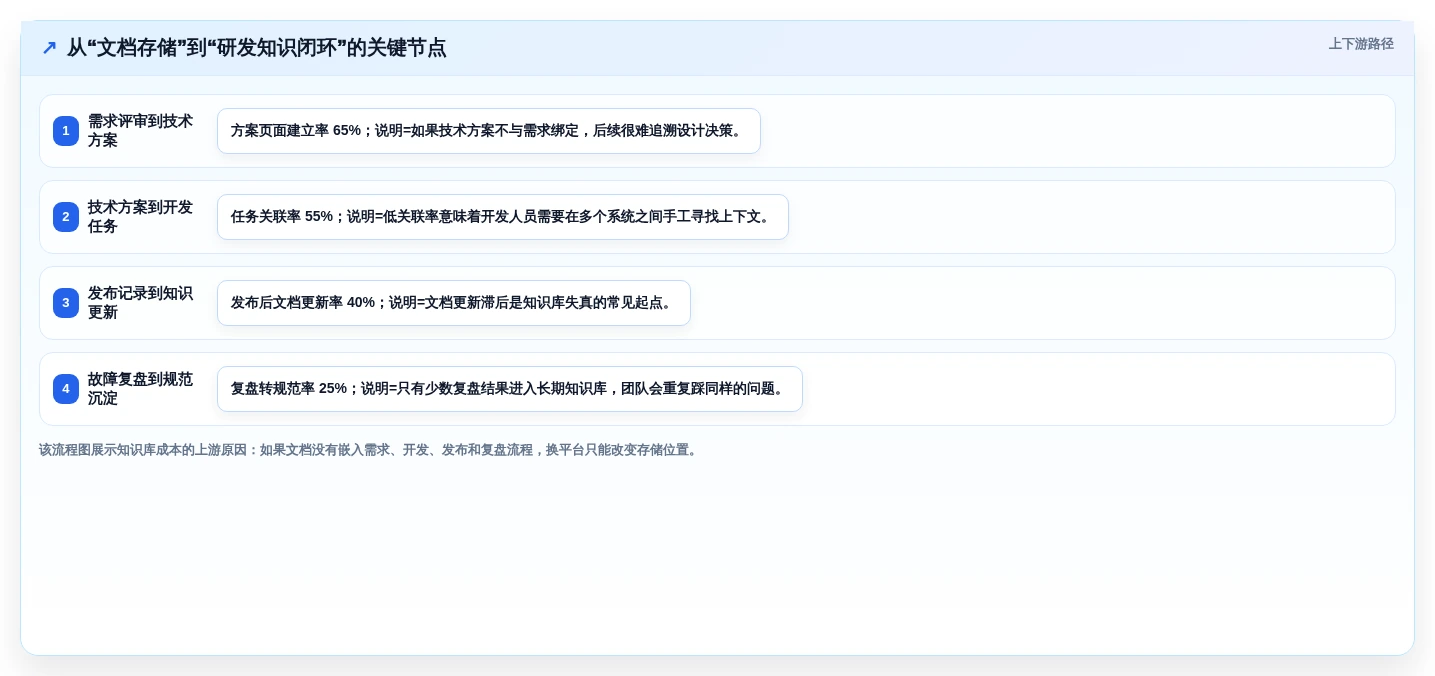
Task: Click the step 3 number badge
Action: [x=66, y=303]
